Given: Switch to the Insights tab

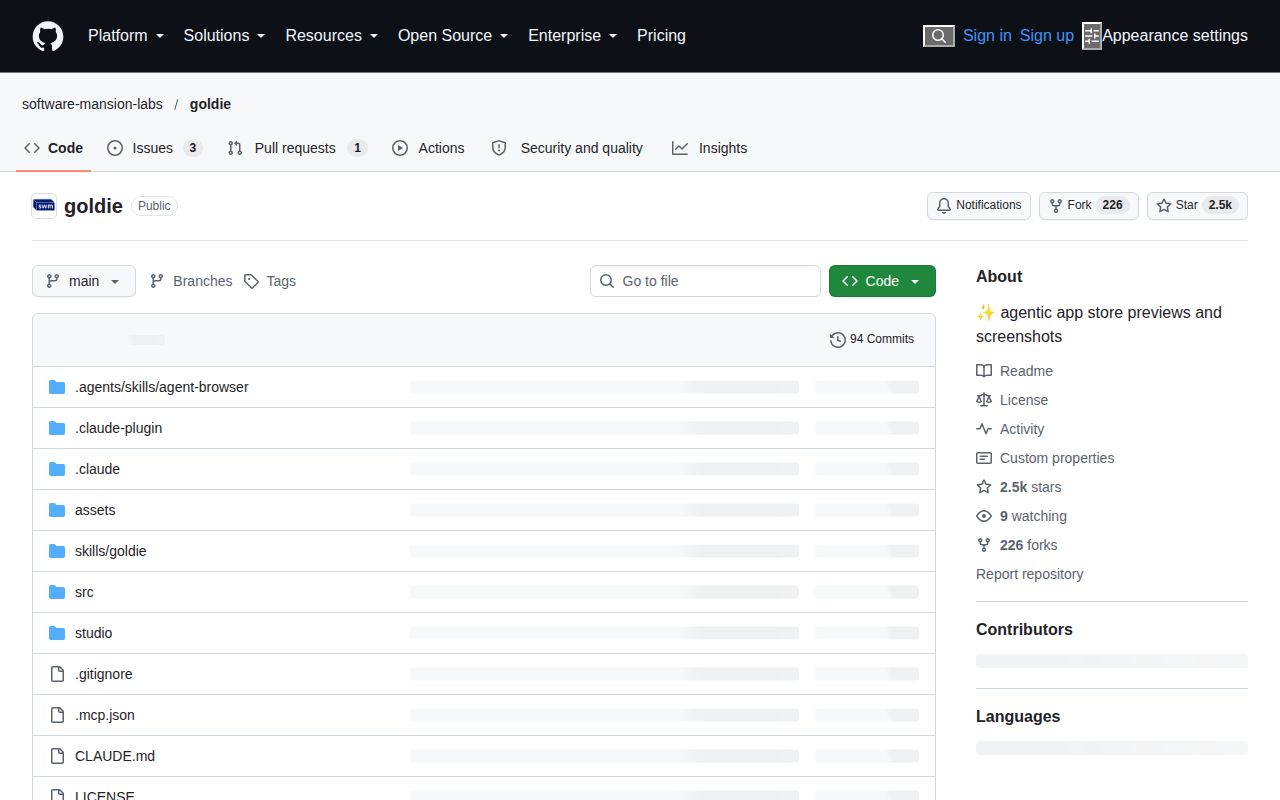Looking at the screenshot, I should (710, 148).
